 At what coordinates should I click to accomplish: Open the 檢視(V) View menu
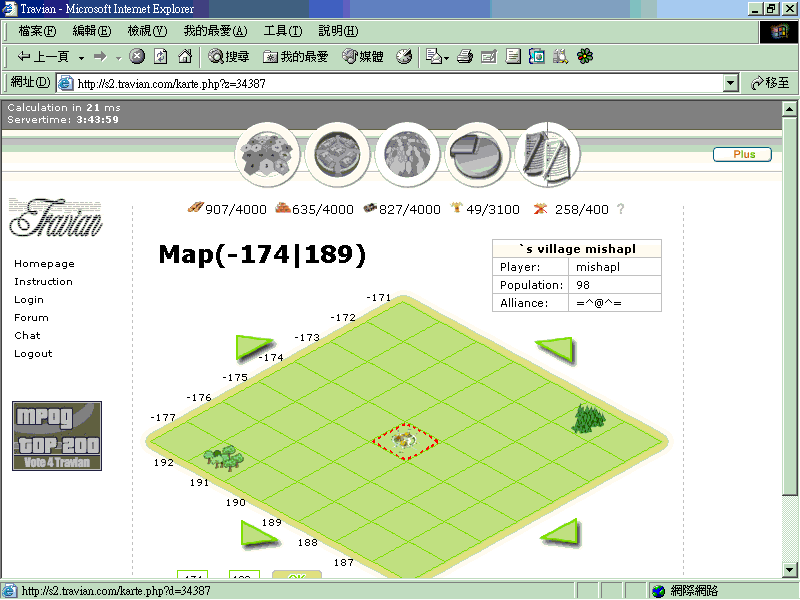point(147,31)
